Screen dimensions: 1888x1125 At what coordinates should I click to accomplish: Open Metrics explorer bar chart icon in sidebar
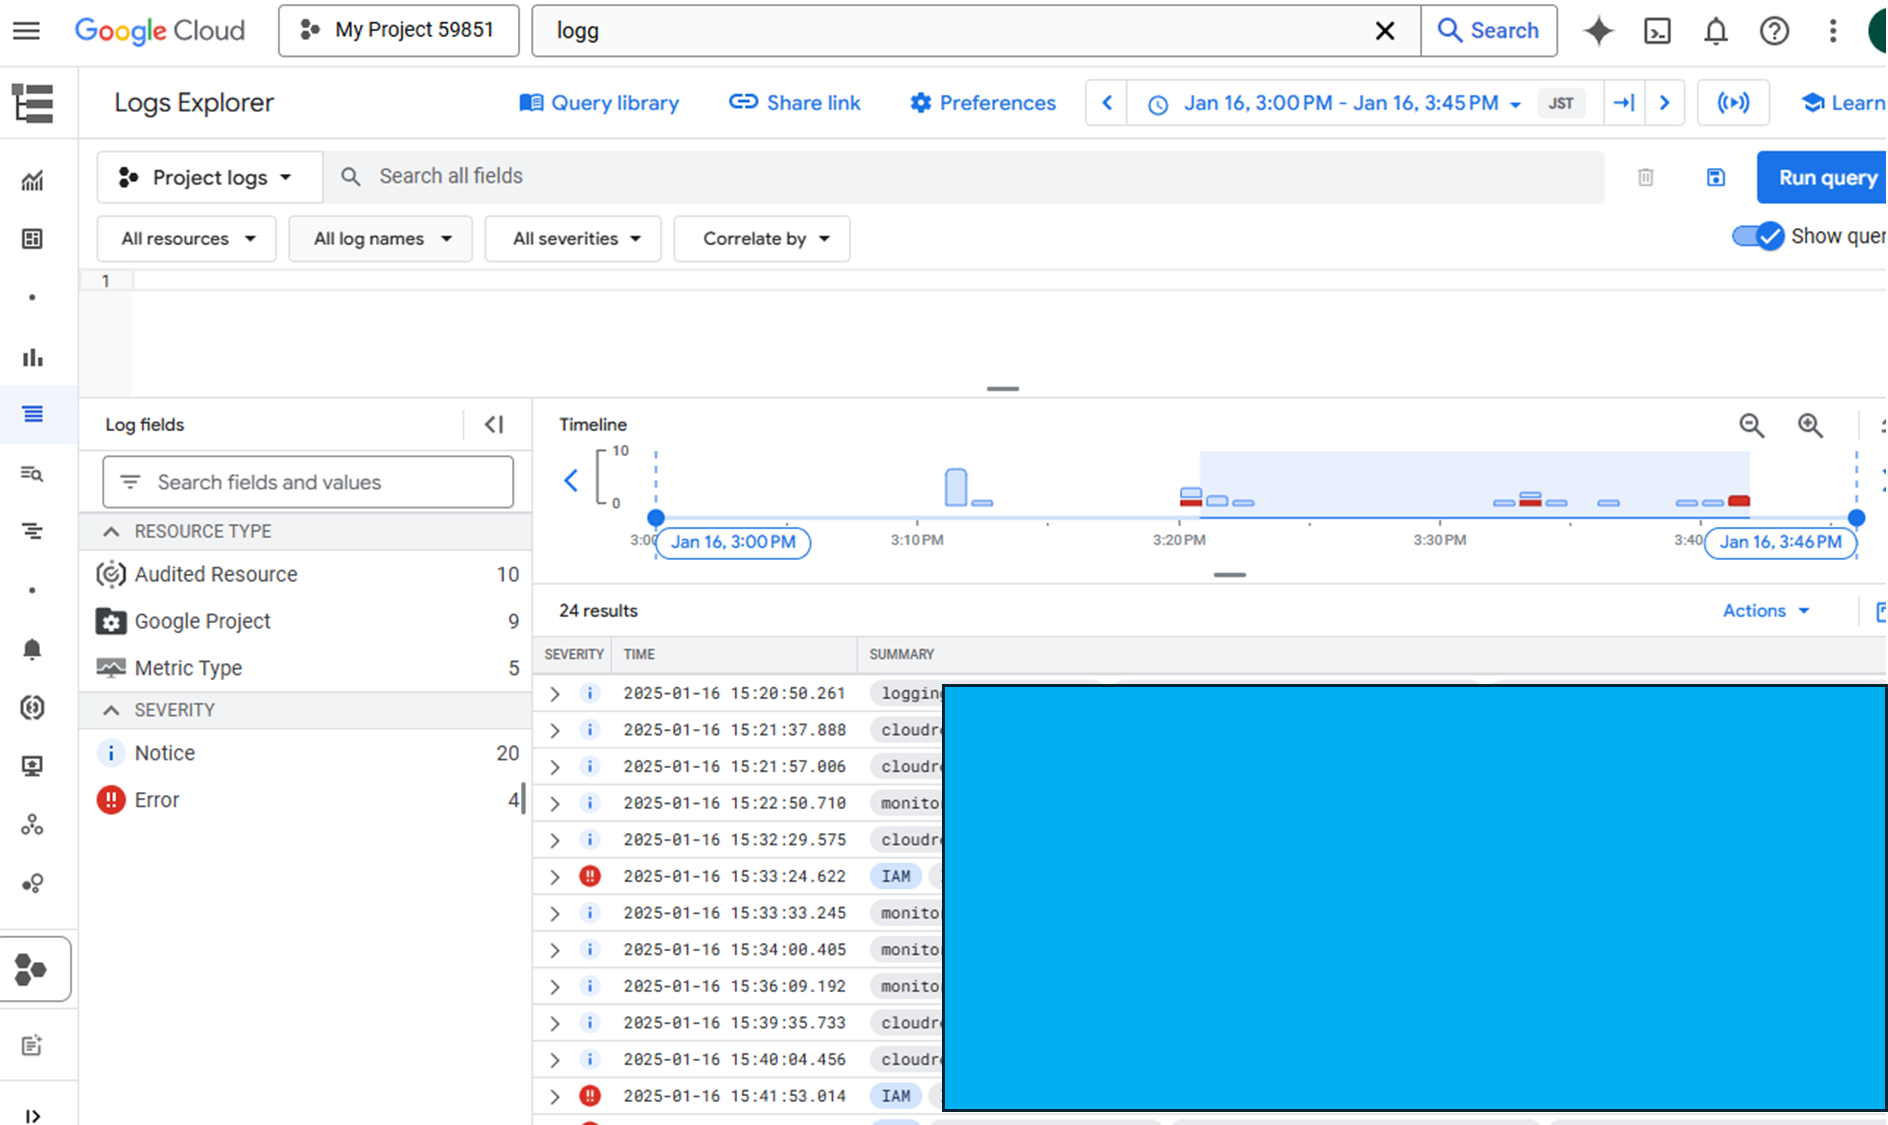click(32, 357)
